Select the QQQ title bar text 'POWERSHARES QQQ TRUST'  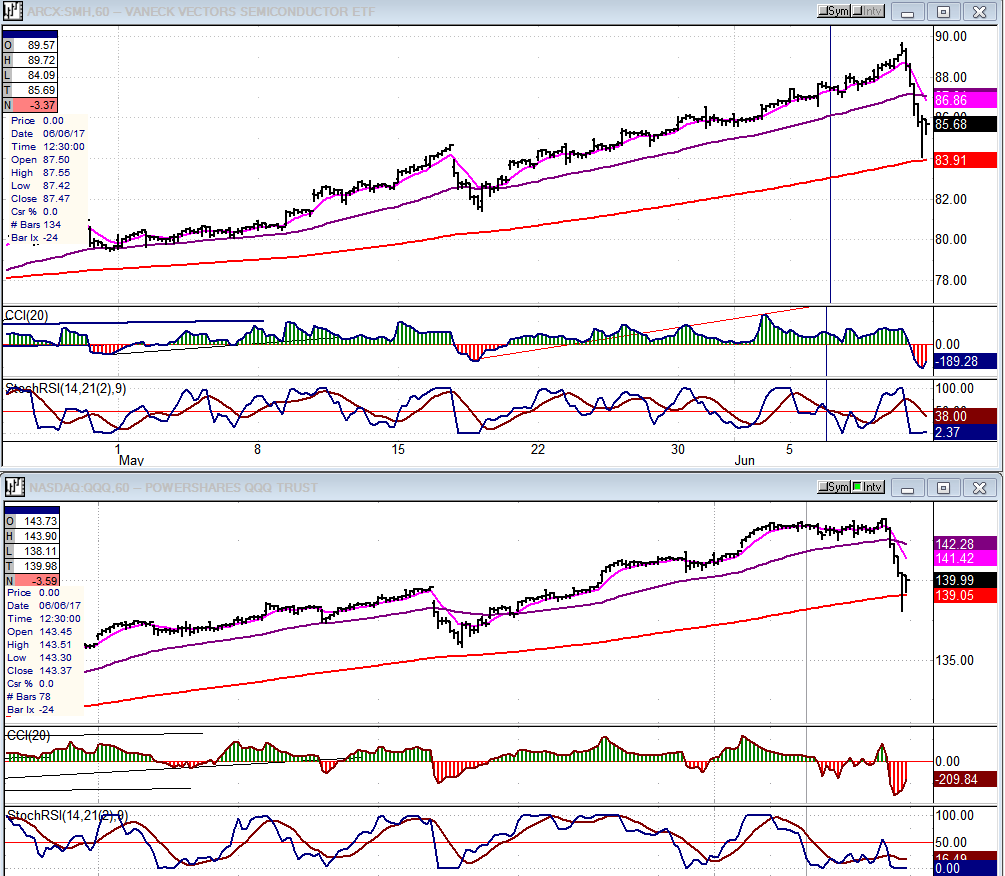coord(231,488)
